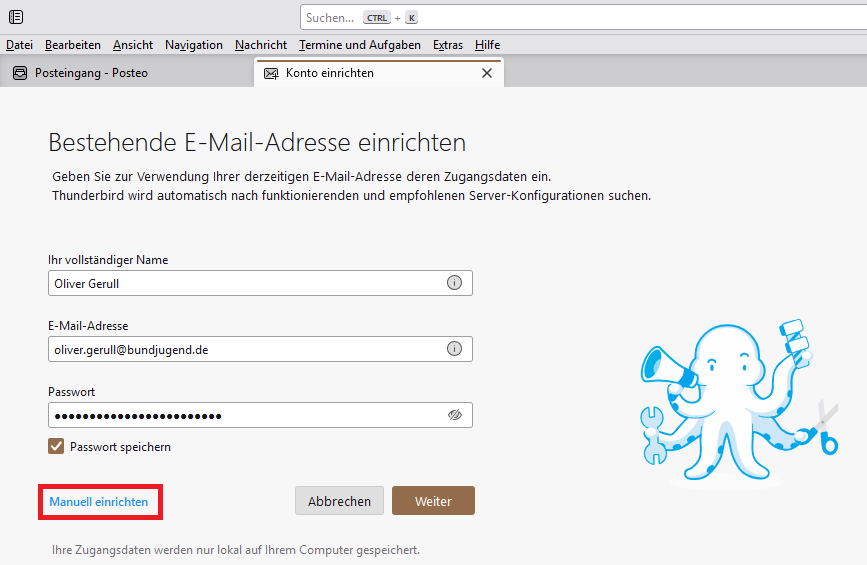
Task: Open the Datei menu
Action: tap(19, 45)
